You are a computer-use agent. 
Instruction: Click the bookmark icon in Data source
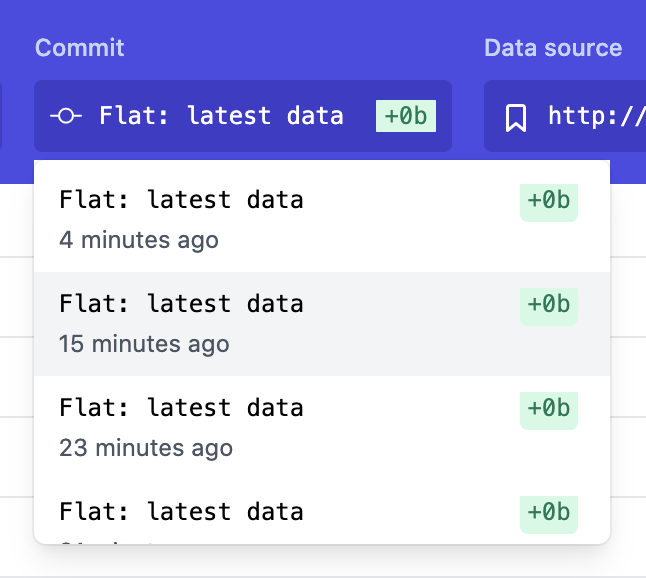(x=515, y=118)
